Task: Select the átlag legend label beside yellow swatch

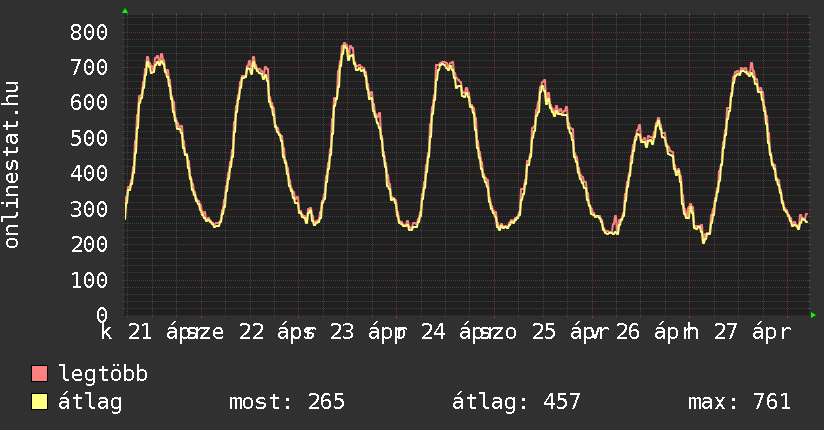Action: point(90,402)
